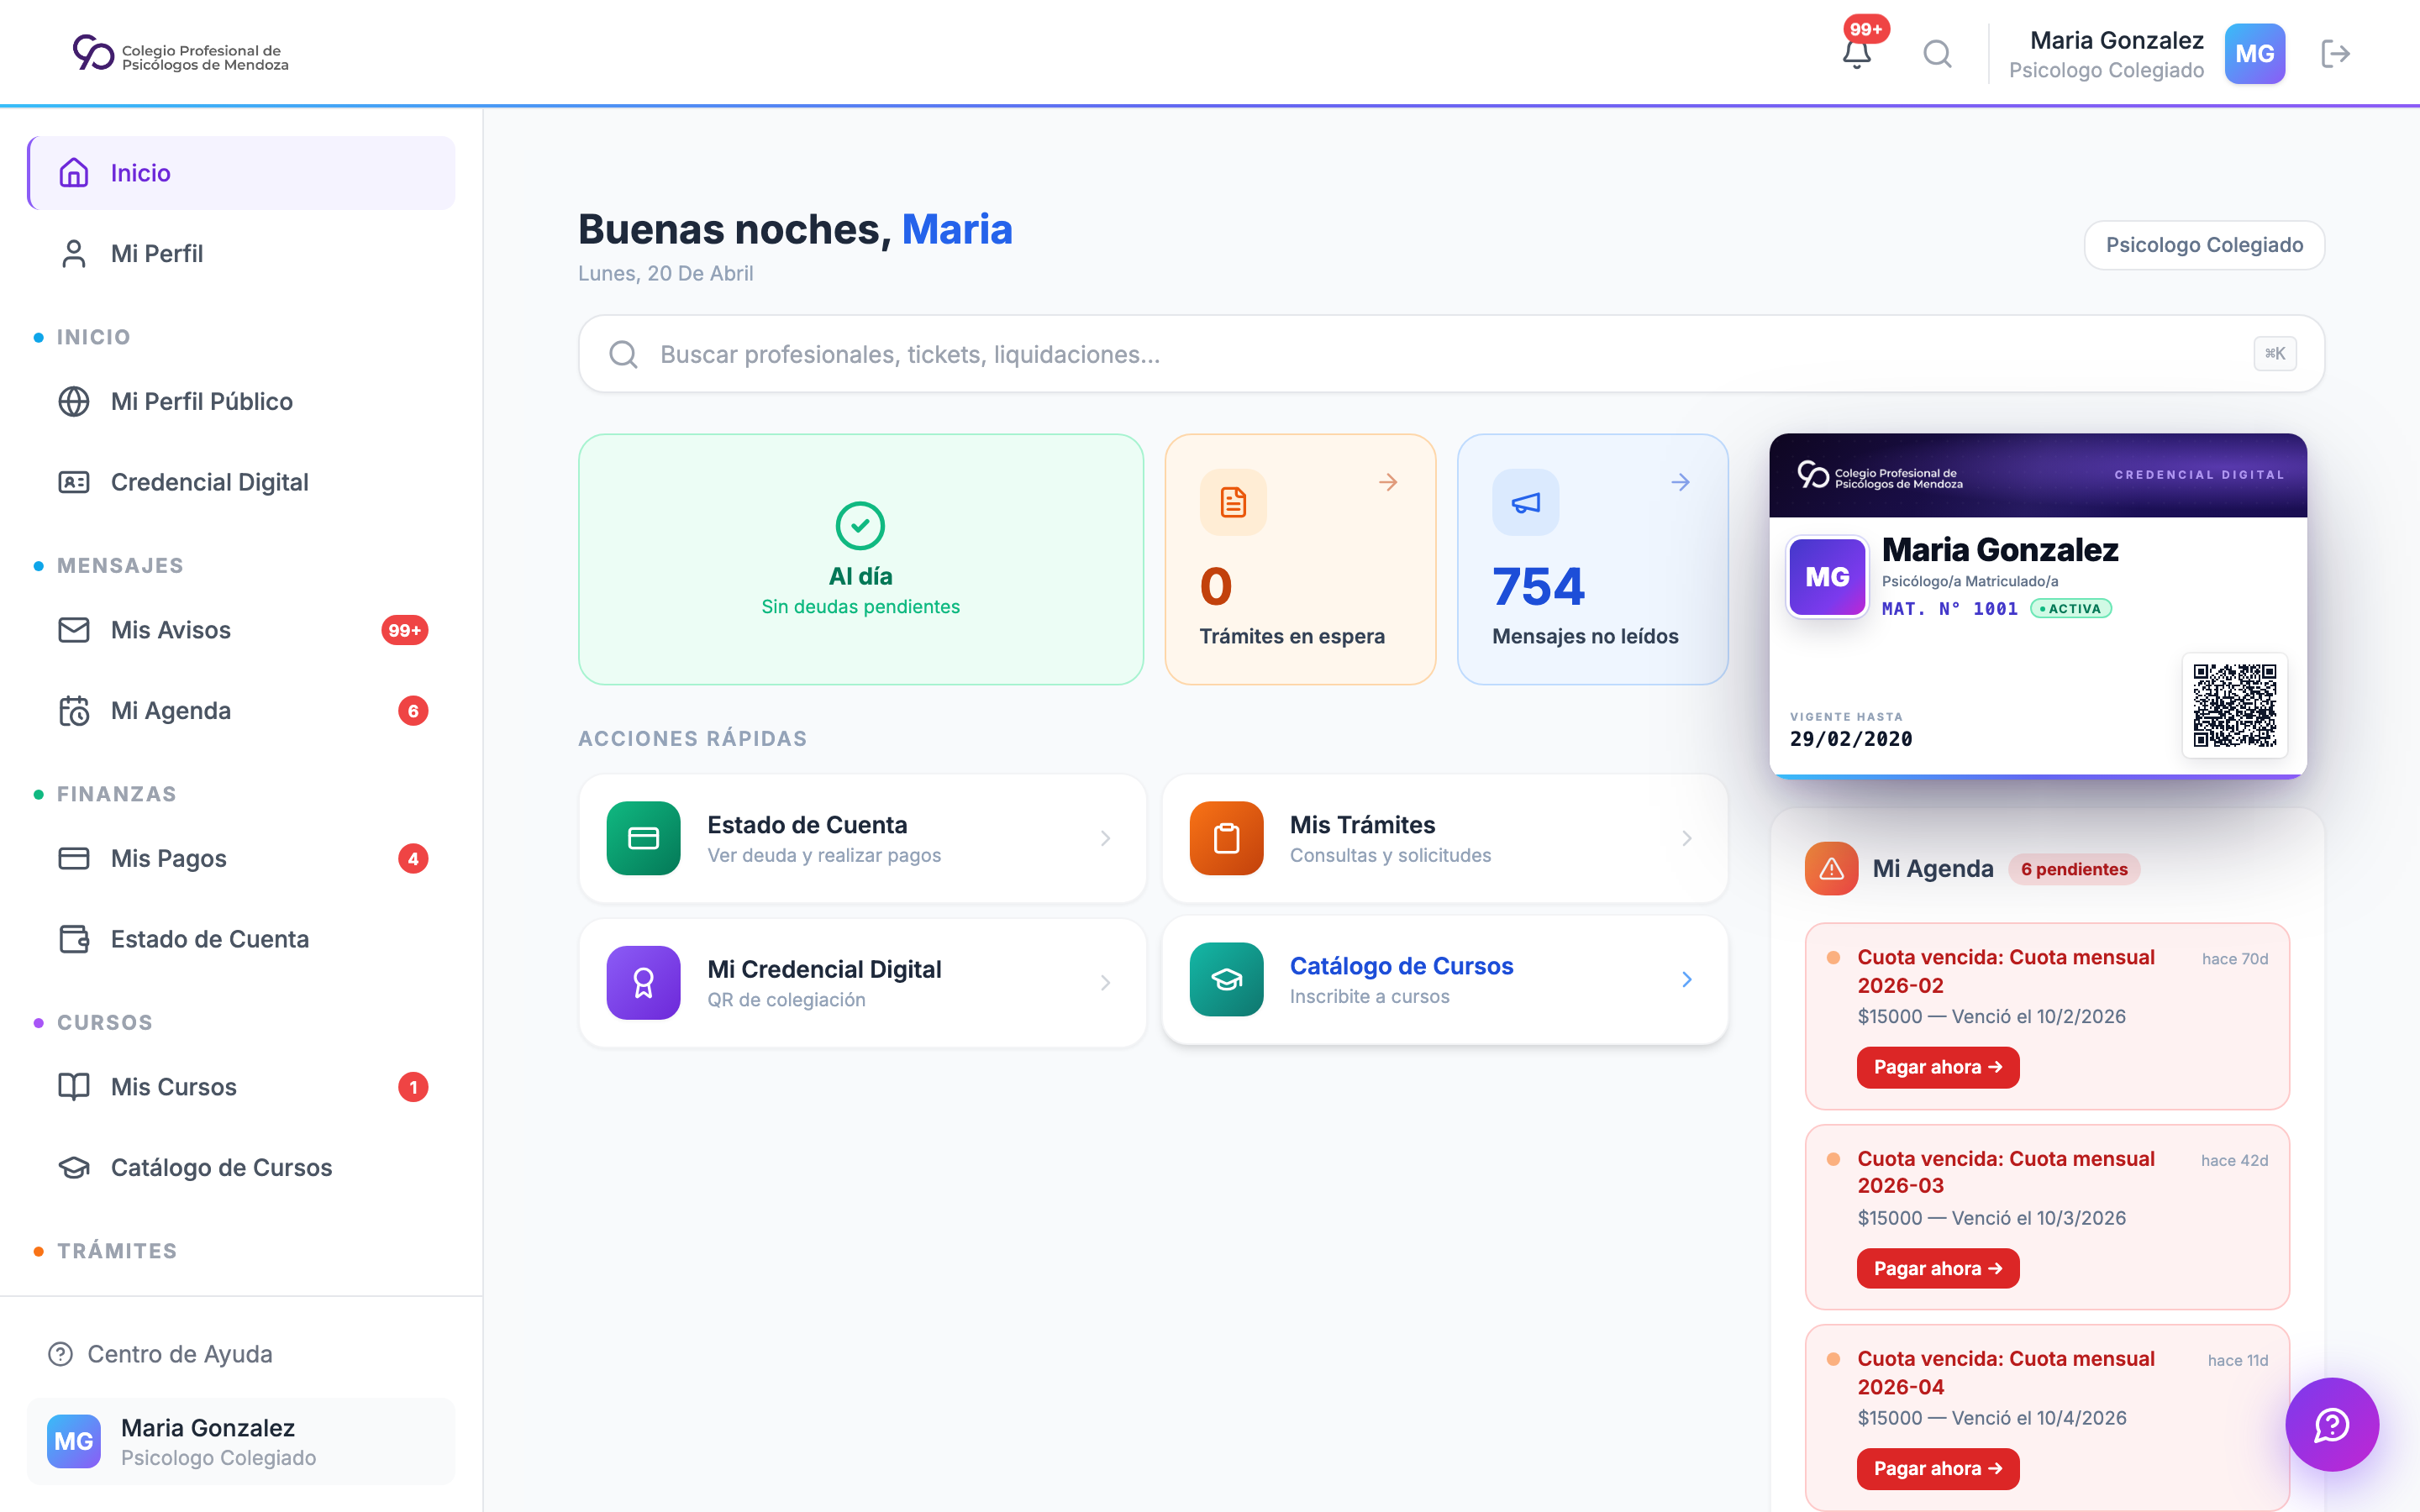Pay the Cuota mensual 2026-03 now

[x=1937, y=1268]
